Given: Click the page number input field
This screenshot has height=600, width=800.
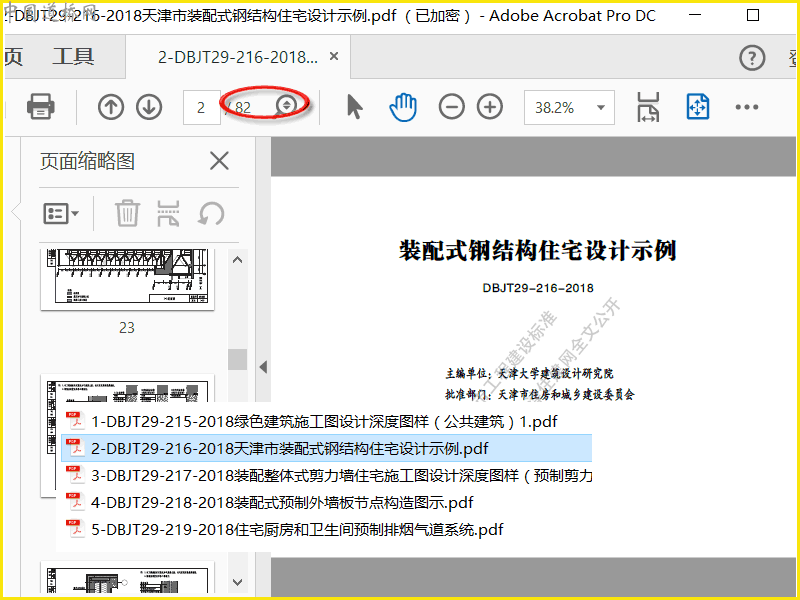Looking at the screenshot, I should click(x=202, y=107).
